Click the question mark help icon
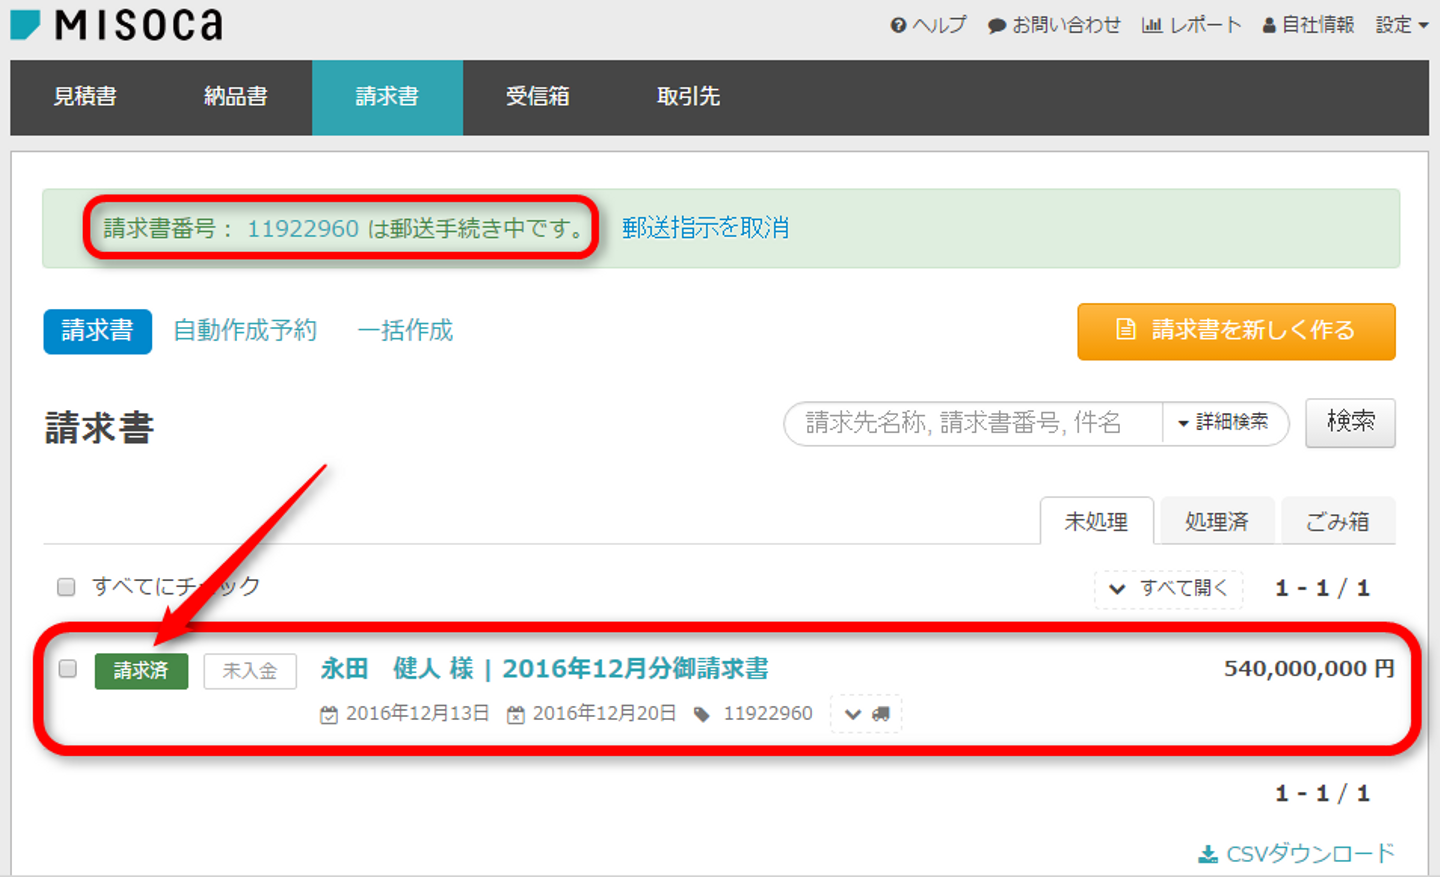1440x877 pixels. coord(898,26)
